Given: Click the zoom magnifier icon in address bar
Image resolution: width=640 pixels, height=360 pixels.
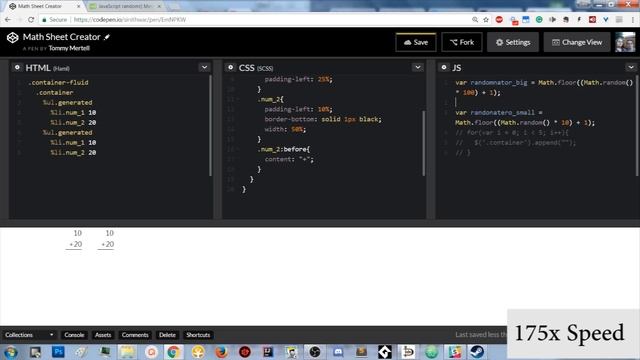Looking at the screenshot, I should click(x=475, y=19).
